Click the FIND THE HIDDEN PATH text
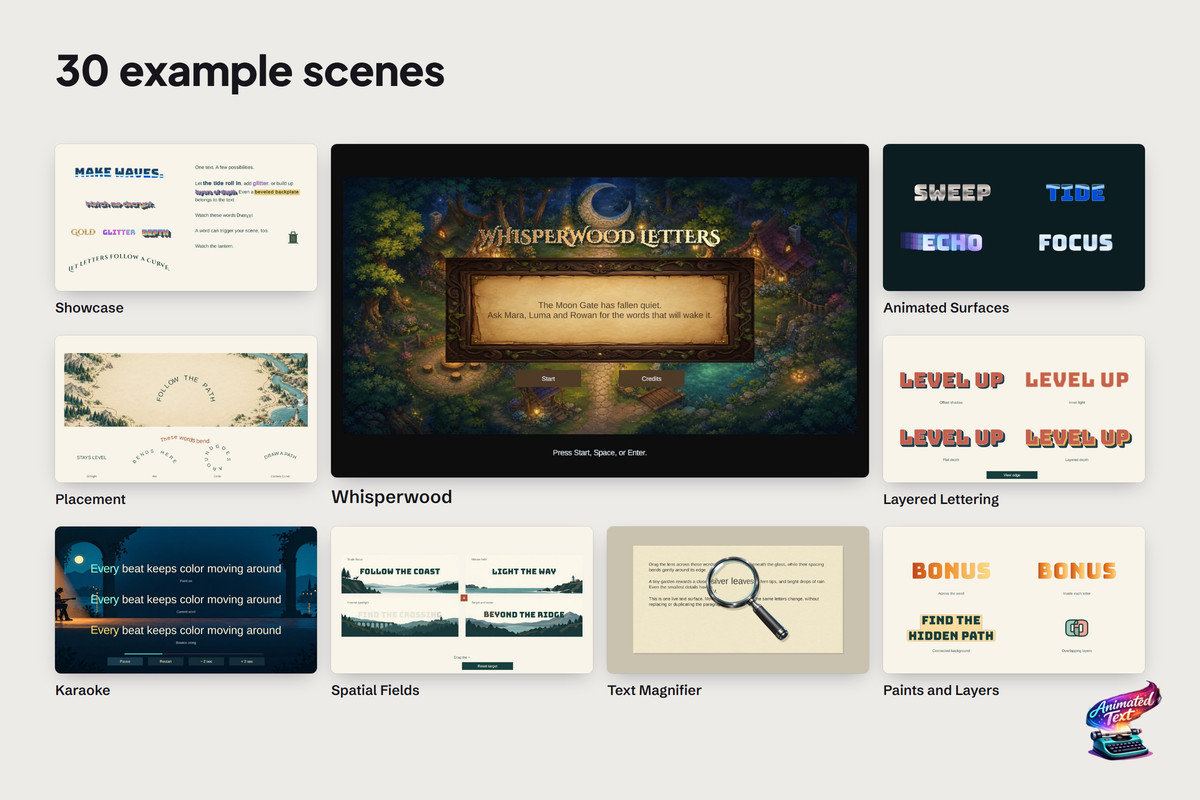Viewport: 1200px width, 800px height. tap(951, 628)
